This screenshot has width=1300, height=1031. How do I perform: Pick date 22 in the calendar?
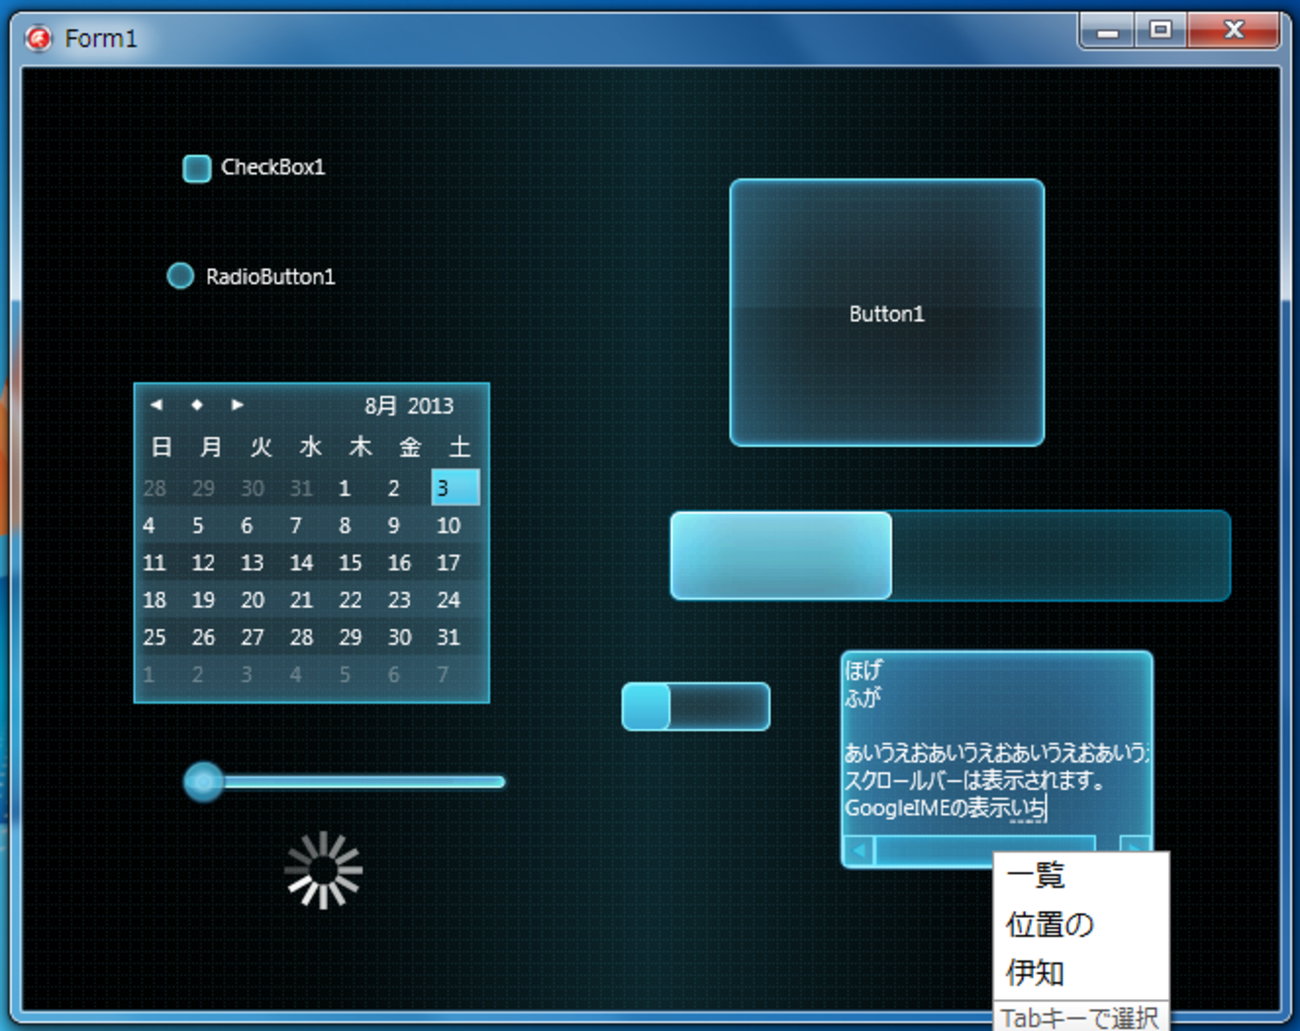coord(350,600)
